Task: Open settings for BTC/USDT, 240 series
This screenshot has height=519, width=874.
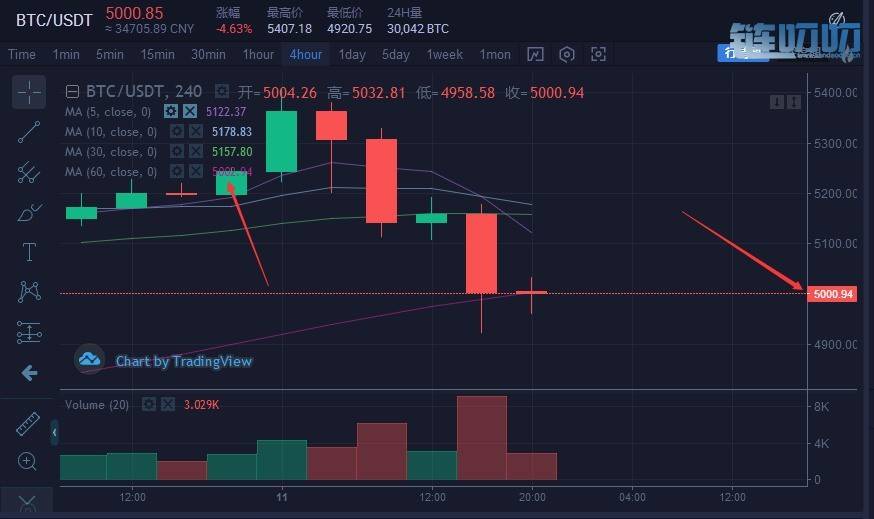Action: coord(221,91)
